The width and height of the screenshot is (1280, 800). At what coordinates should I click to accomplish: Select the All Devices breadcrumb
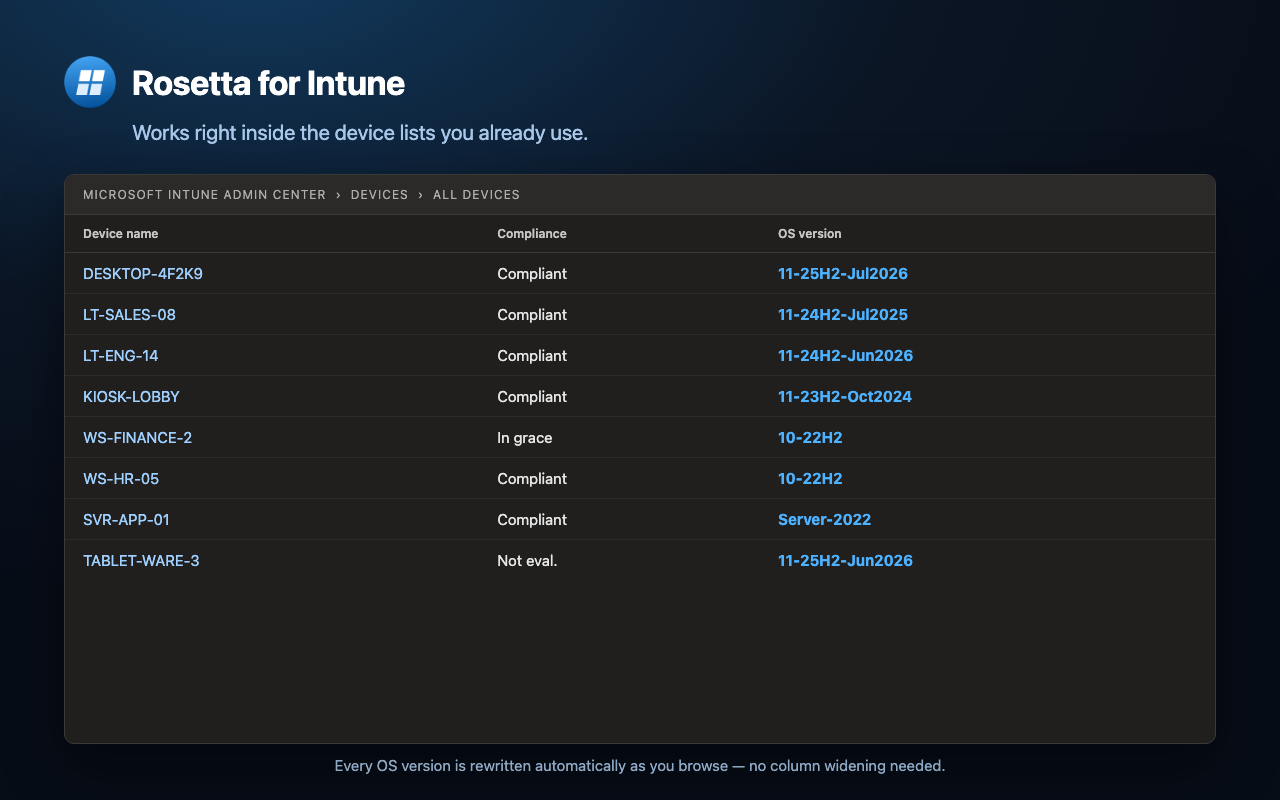coord(476,195)
